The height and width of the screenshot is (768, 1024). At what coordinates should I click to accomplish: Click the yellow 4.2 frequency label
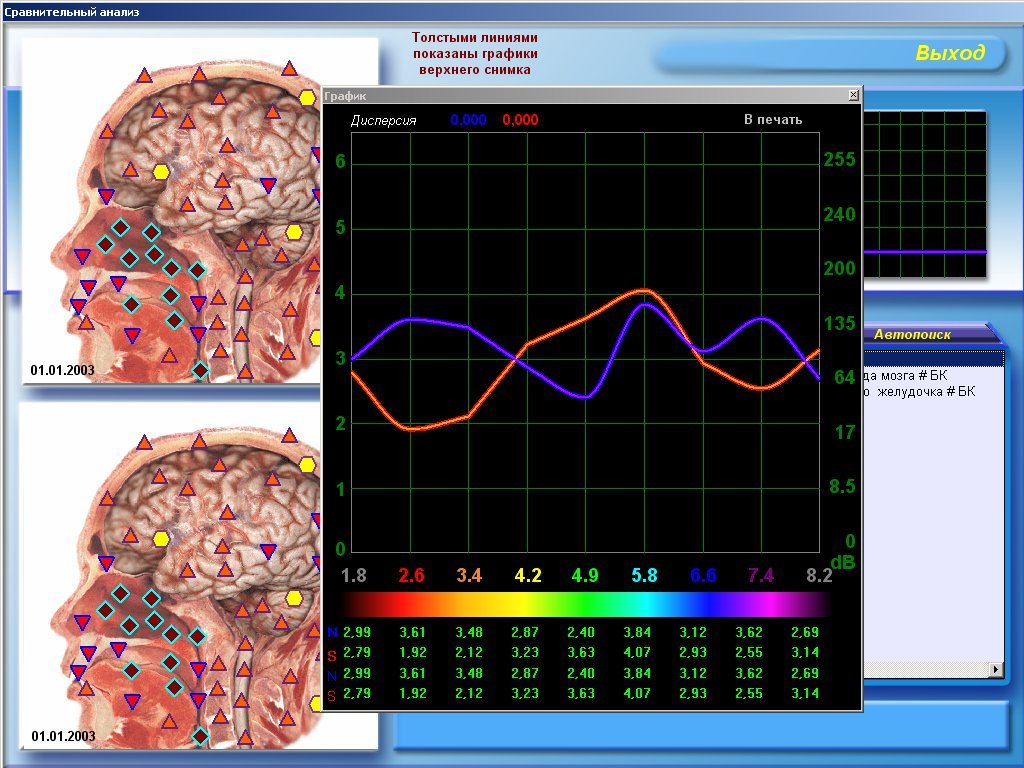pos(528,575)
